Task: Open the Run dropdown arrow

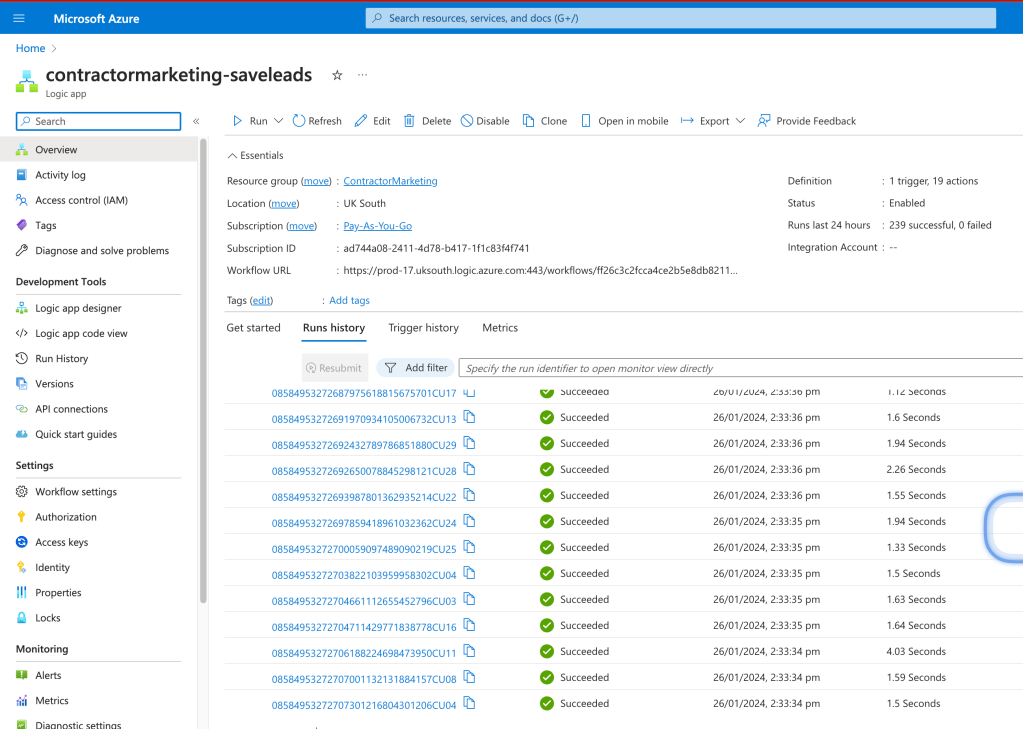Action: click(279, 121)
